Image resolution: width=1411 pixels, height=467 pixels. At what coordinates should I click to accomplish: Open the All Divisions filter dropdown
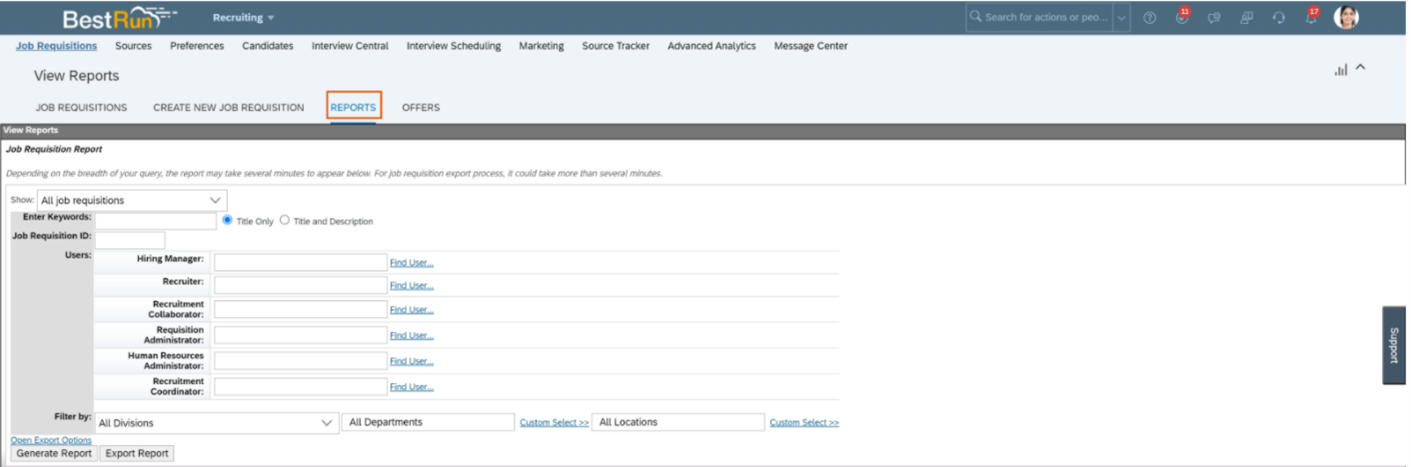coord(216,423)
